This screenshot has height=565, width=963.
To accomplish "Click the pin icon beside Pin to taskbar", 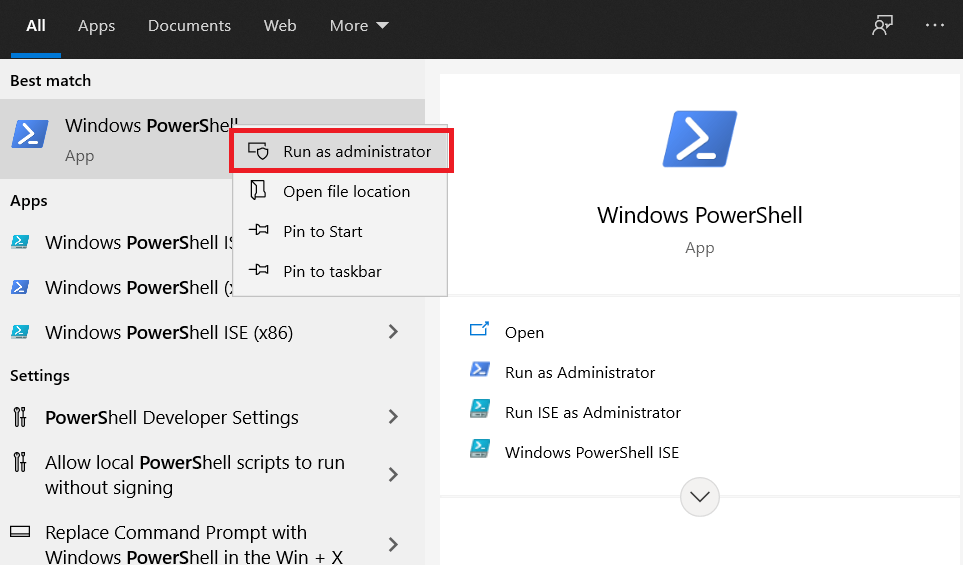I will pyautogui.click(x=259, y=270).
